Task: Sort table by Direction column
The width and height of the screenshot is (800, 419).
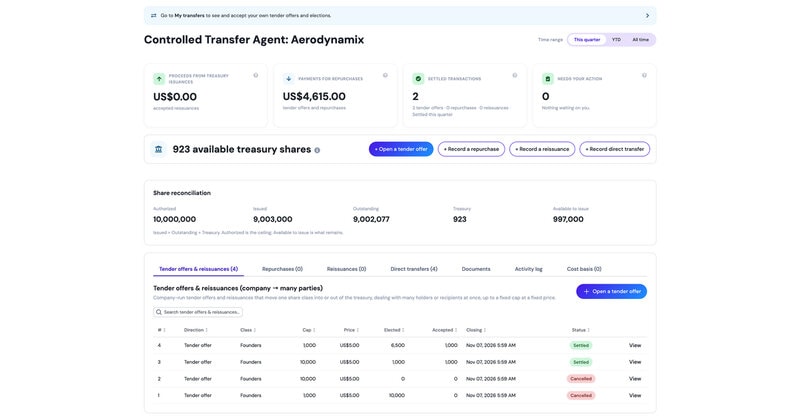Action: [x=195, y=330]
